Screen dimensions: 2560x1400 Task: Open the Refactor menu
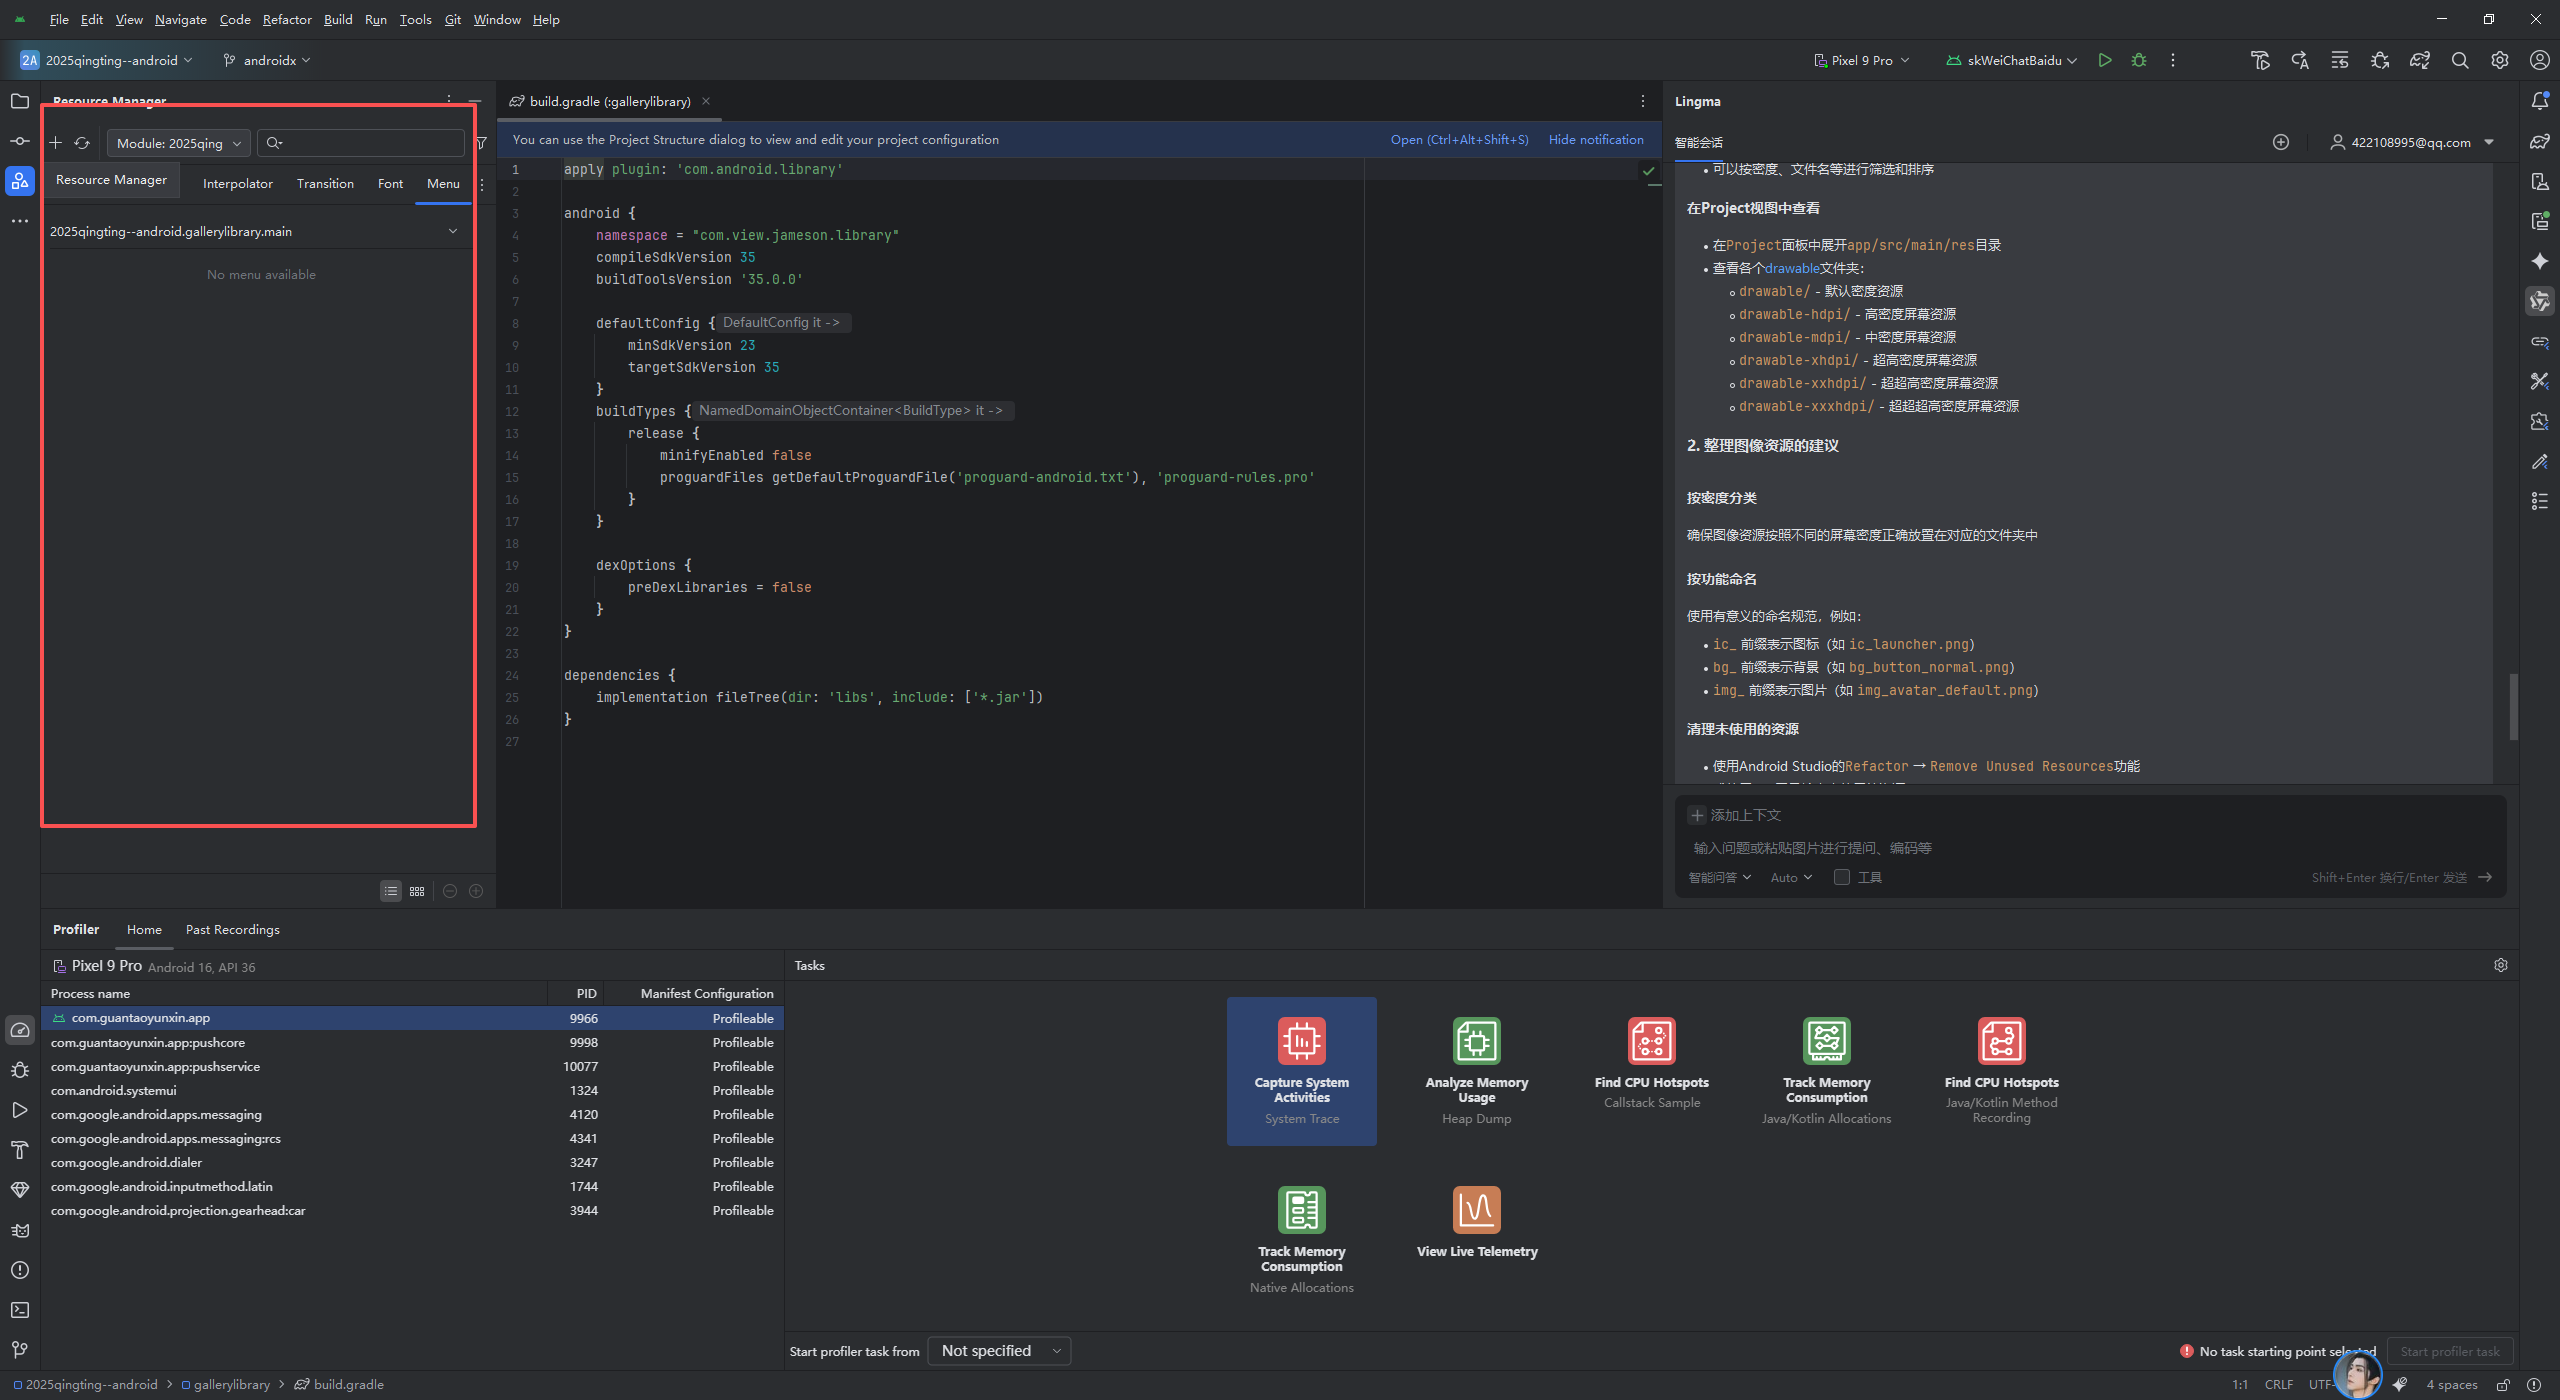click(287, 19)
